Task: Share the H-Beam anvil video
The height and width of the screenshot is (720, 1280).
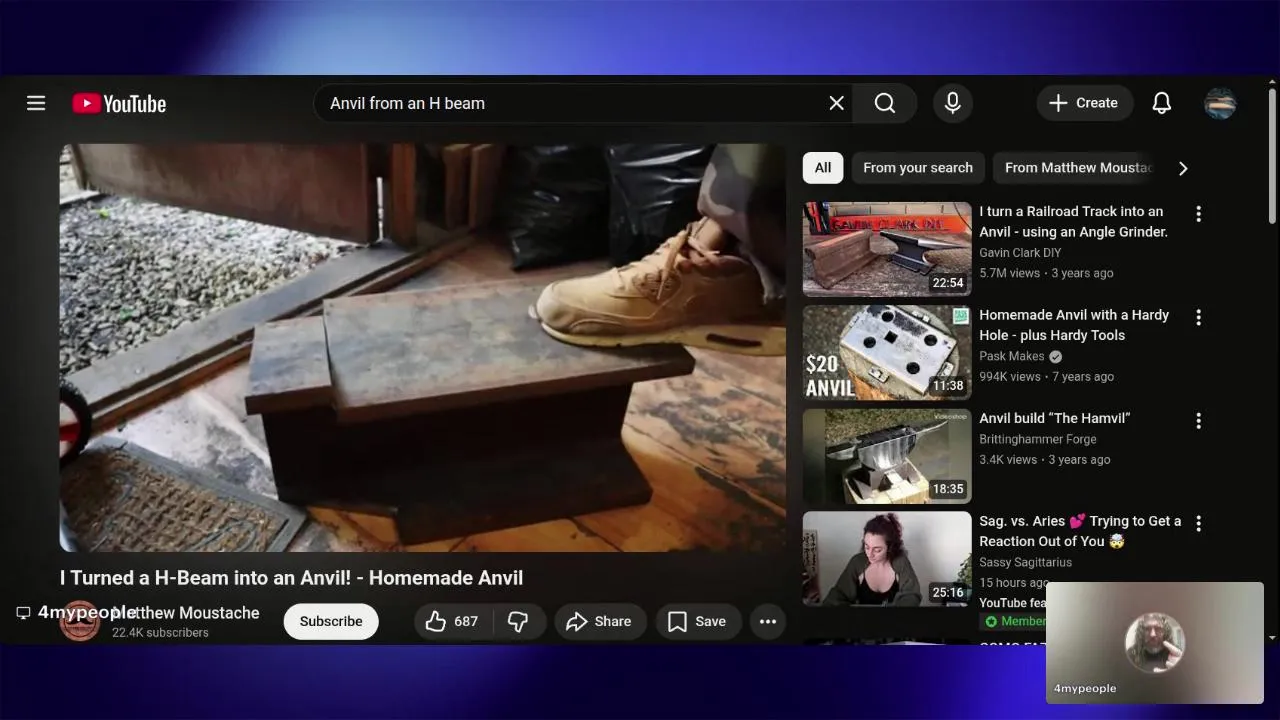Action: coord(599,621)
